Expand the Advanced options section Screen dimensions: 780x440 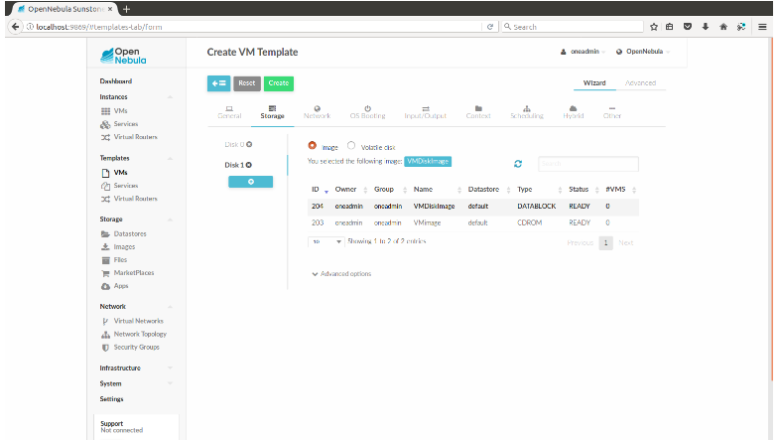[341, 273]
